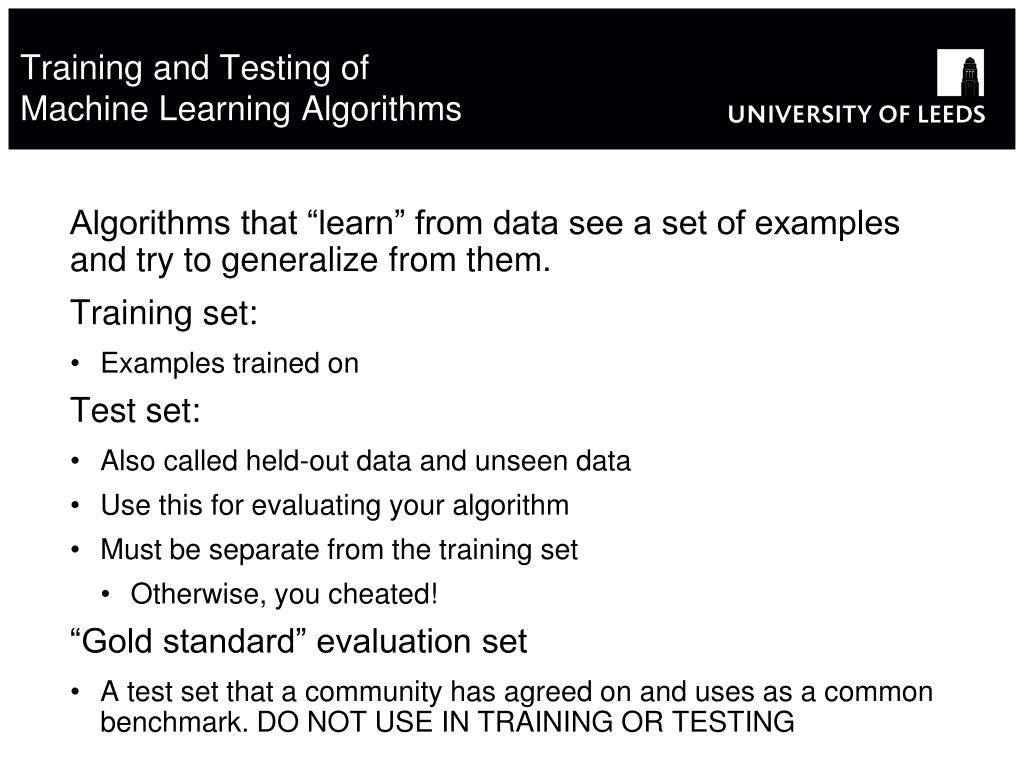Select the 'Test set:' heading

point(135,410)
